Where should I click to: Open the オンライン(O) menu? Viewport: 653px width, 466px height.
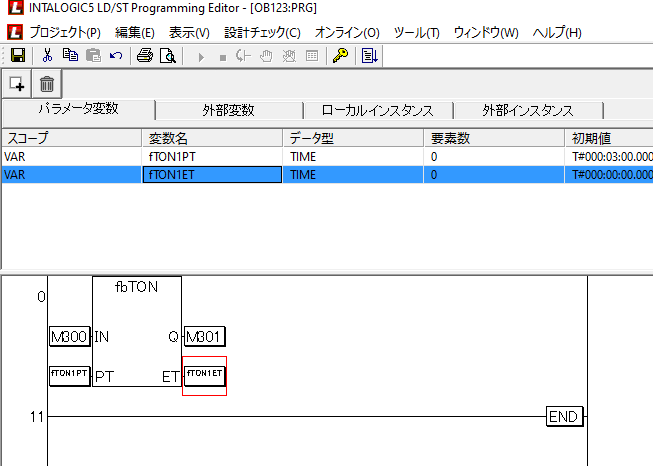click(347, 33)
